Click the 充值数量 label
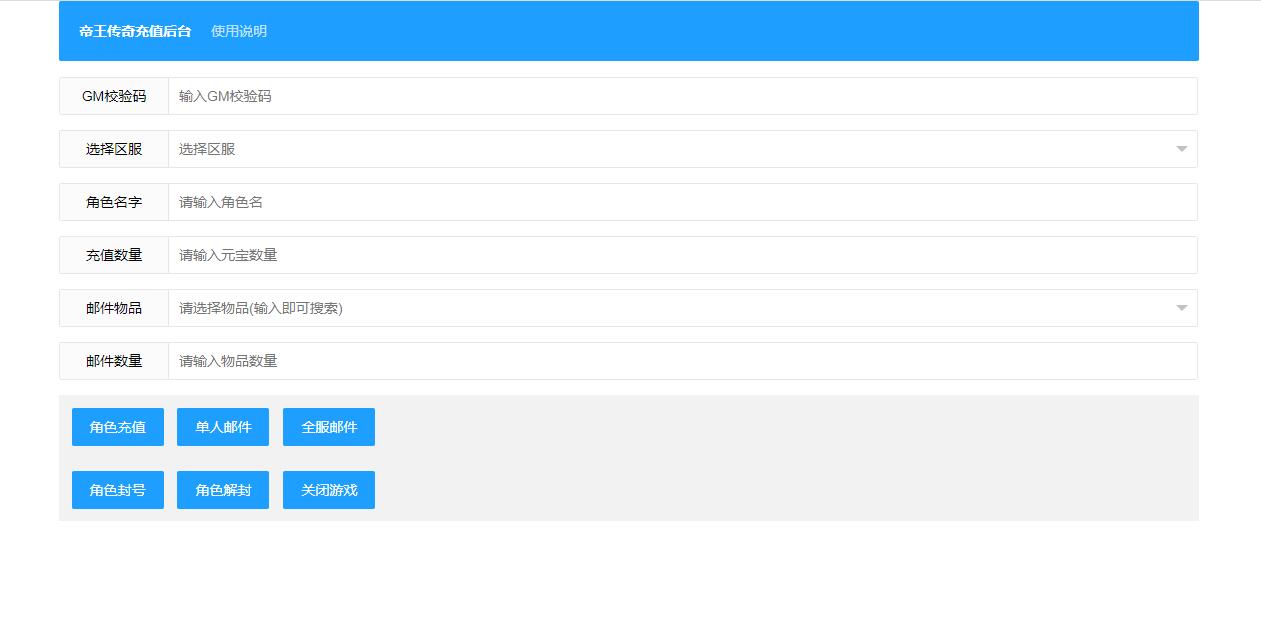The image size is (1261, 628). click(x=114, y=255)
